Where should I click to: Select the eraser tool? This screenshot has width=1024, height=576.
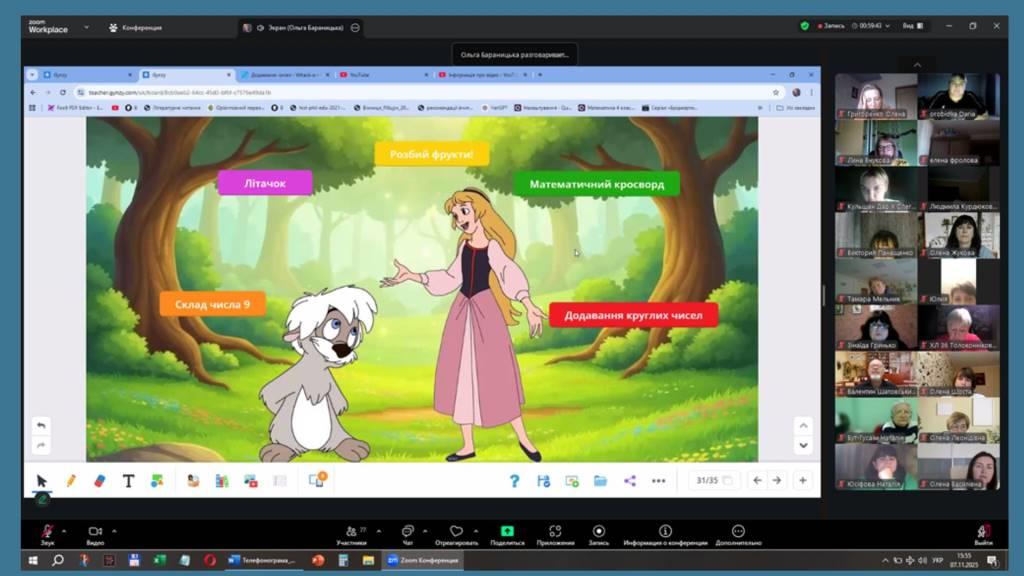[99, 481]
